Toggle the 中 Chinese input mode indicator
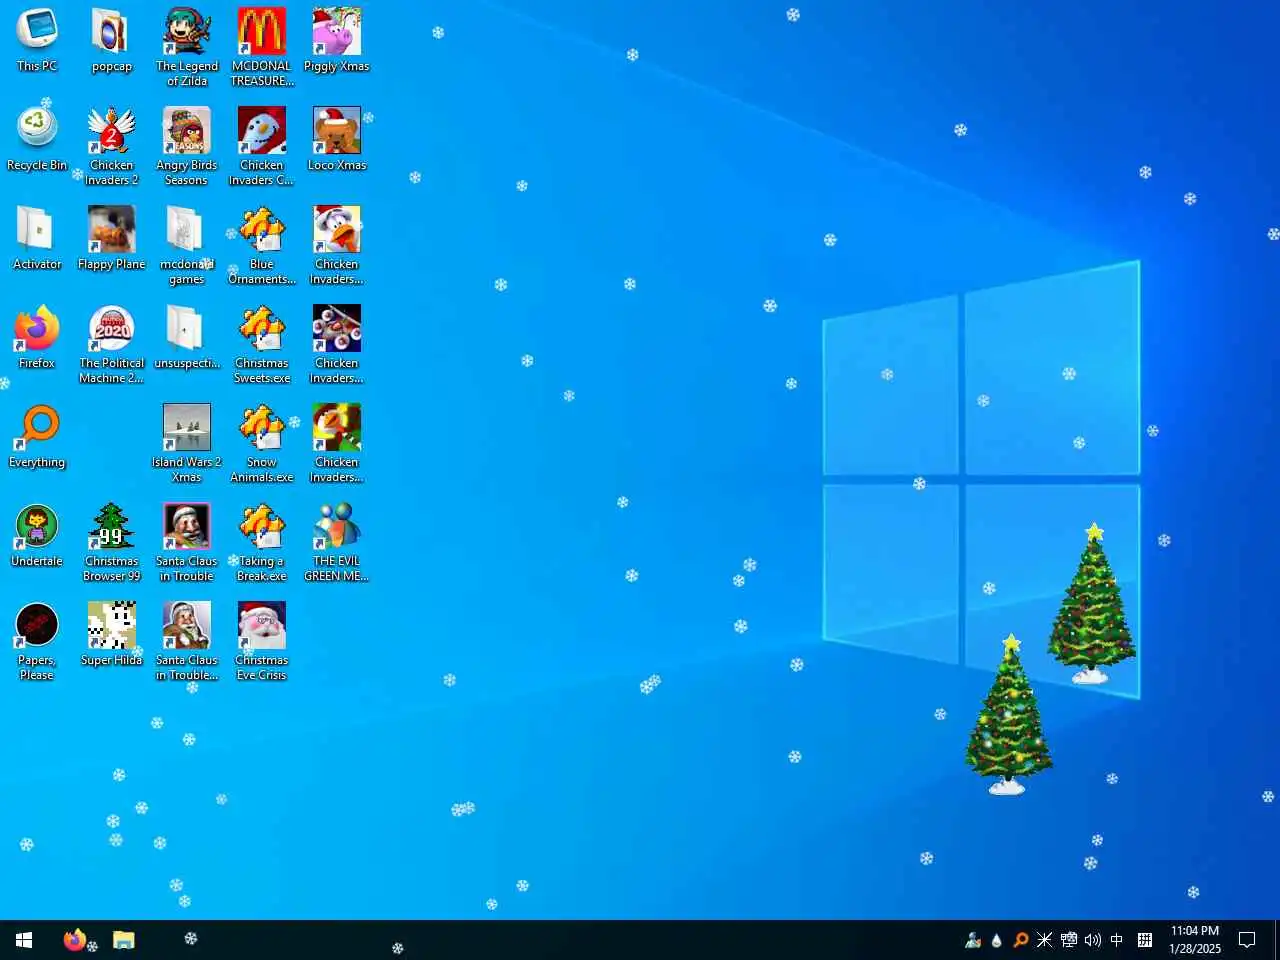The height and width of the screenshot is (960, 1280). pyautogui.click(x=1117, y=940)
